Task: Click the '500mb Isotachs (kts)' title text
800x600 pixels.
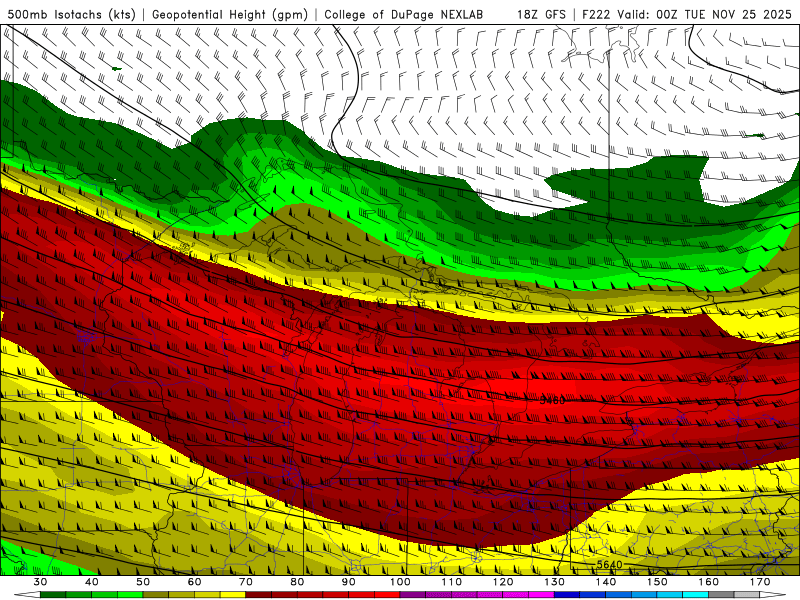Action: click(x=71, y=14)
